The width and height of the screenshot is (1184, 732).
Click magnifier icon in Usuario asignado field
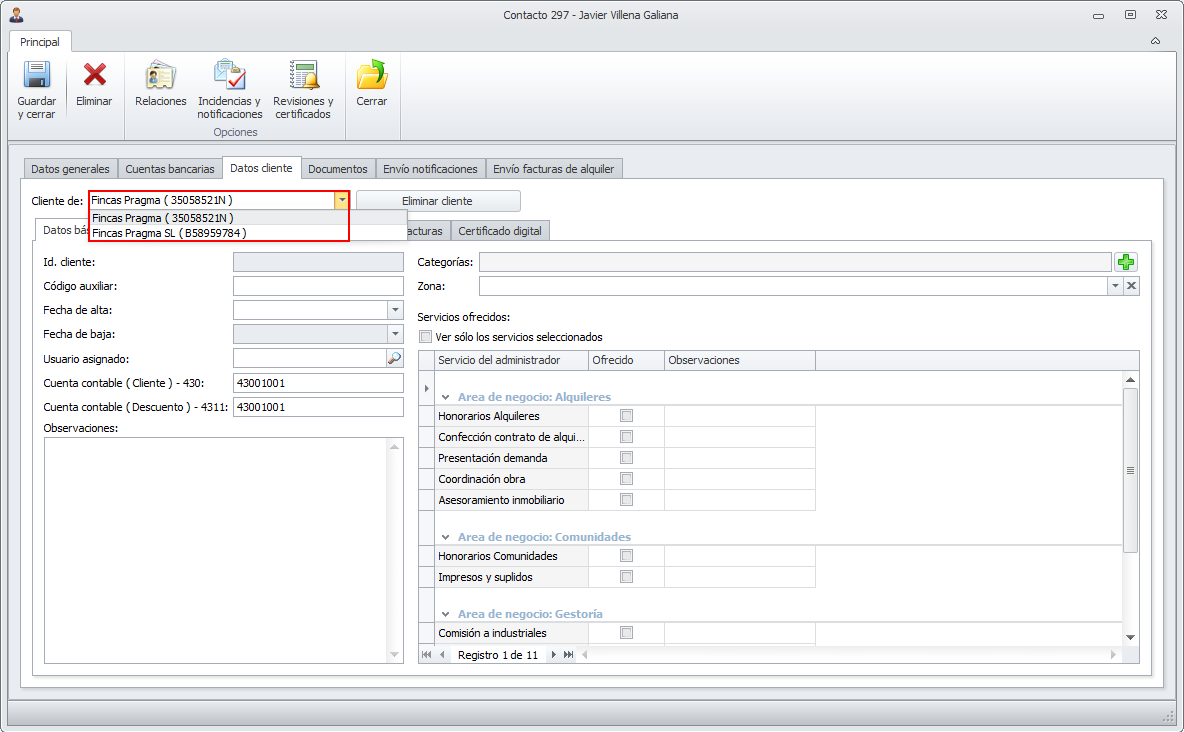[x=394, y=358]
